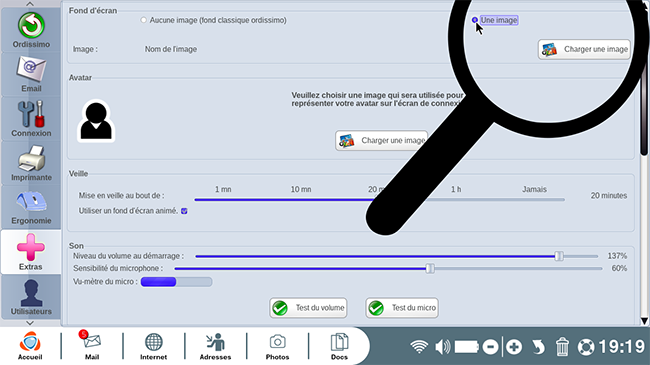Select the Connexion tools icon

[x=31, y=119]
